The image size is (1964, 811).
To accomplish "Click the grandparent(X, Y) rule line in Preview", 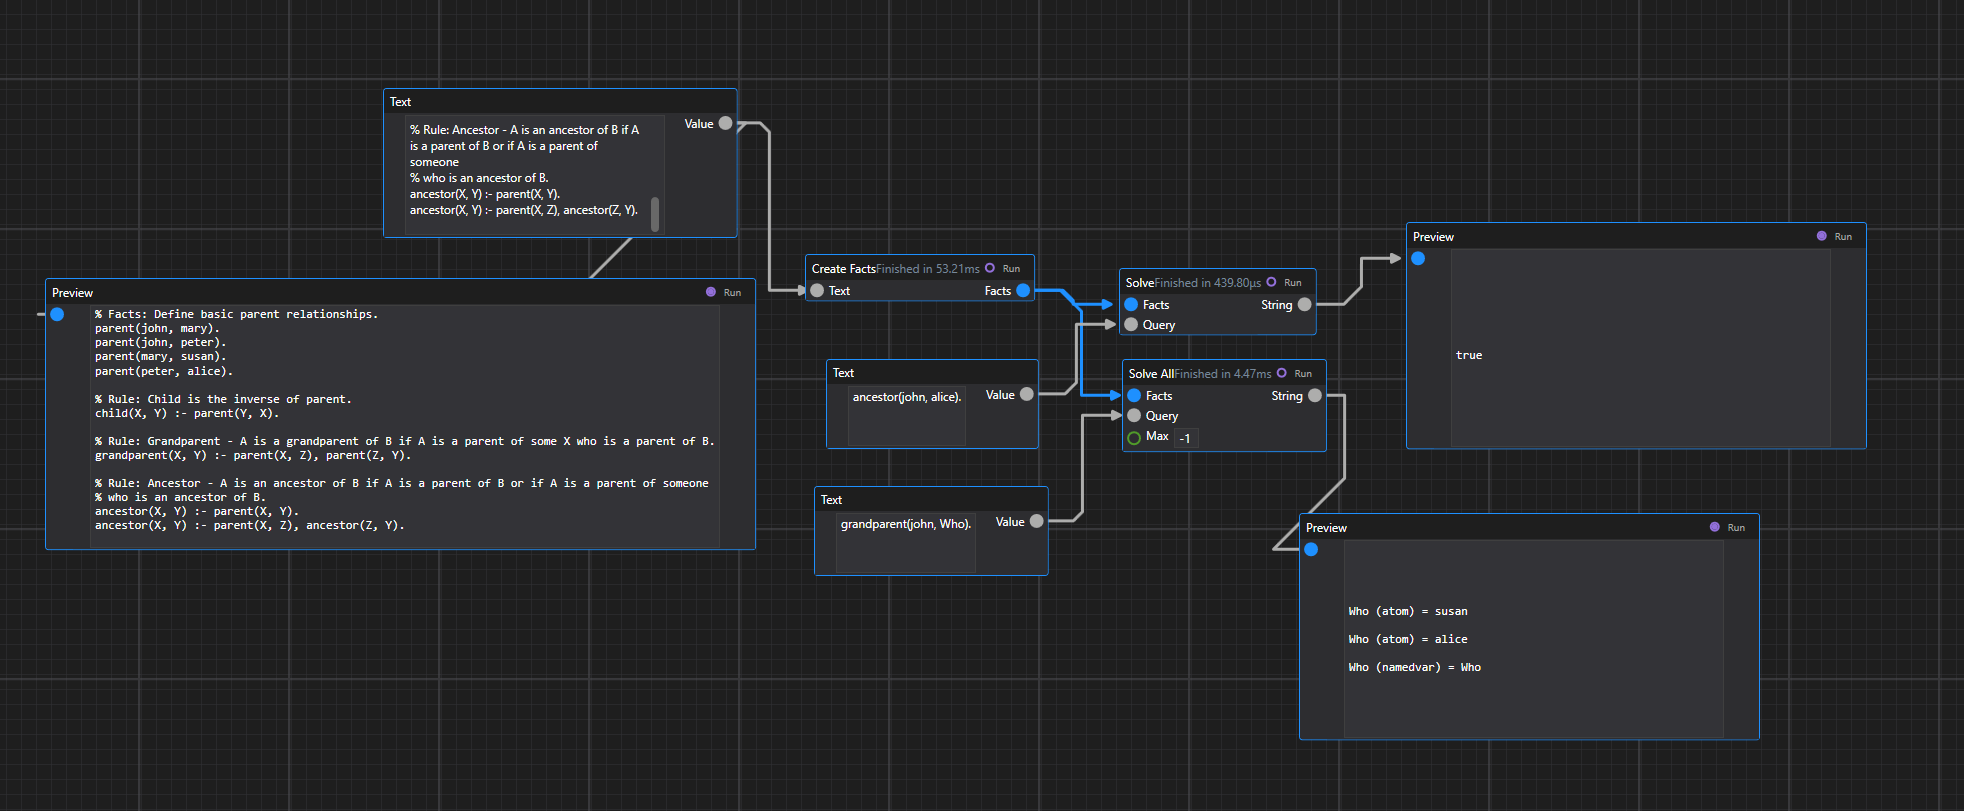I will point(253,455).
